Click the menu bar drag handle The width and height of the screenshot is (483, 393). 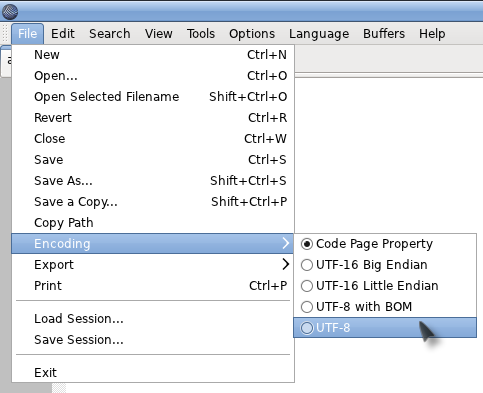click(x=5, y=34)
